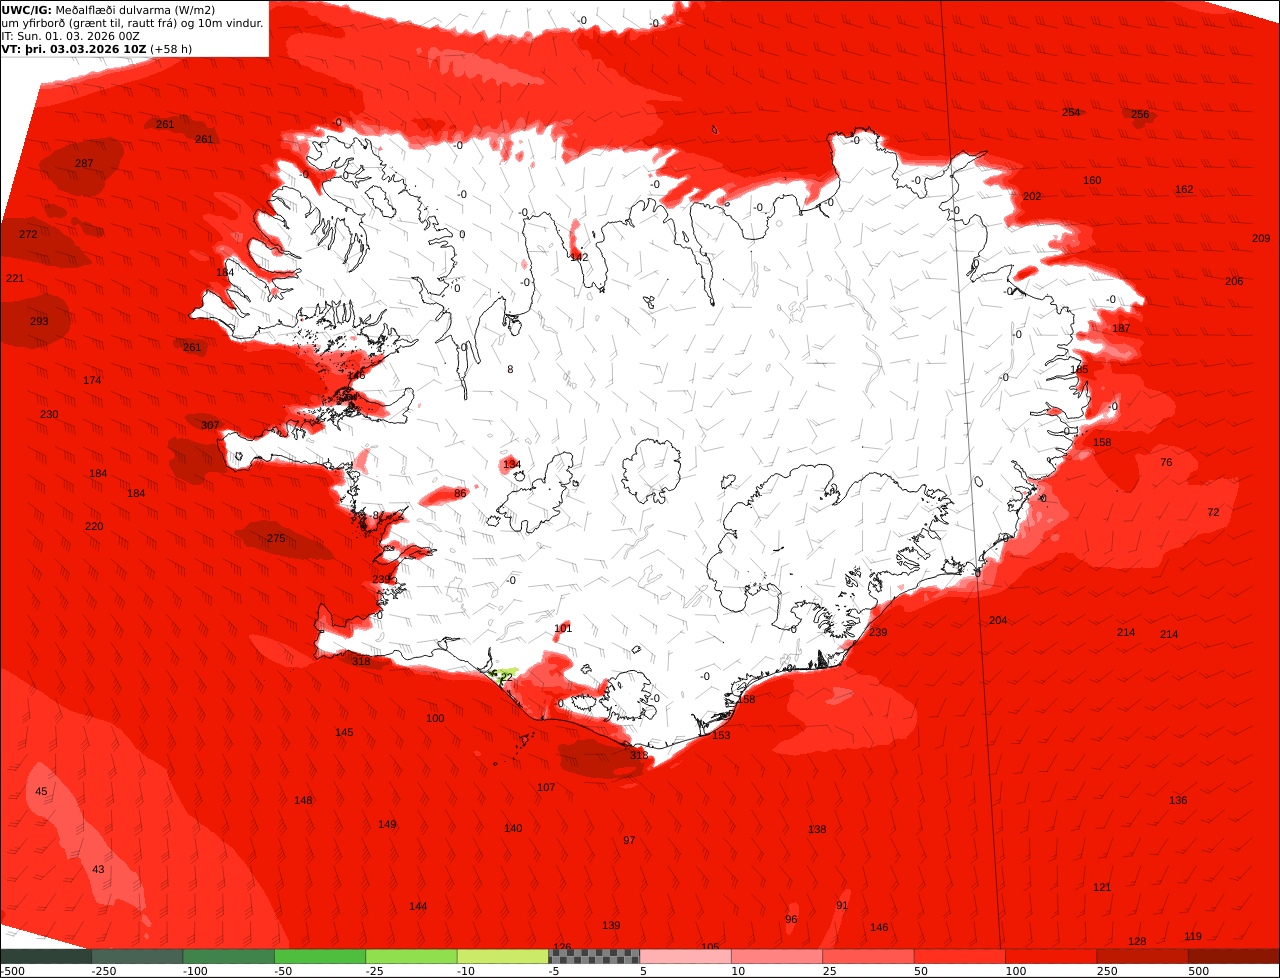Viewport: 1280px width, 978px height.
Task: Click the checkered swatch between -5 and 5
Action: (594, 956)
